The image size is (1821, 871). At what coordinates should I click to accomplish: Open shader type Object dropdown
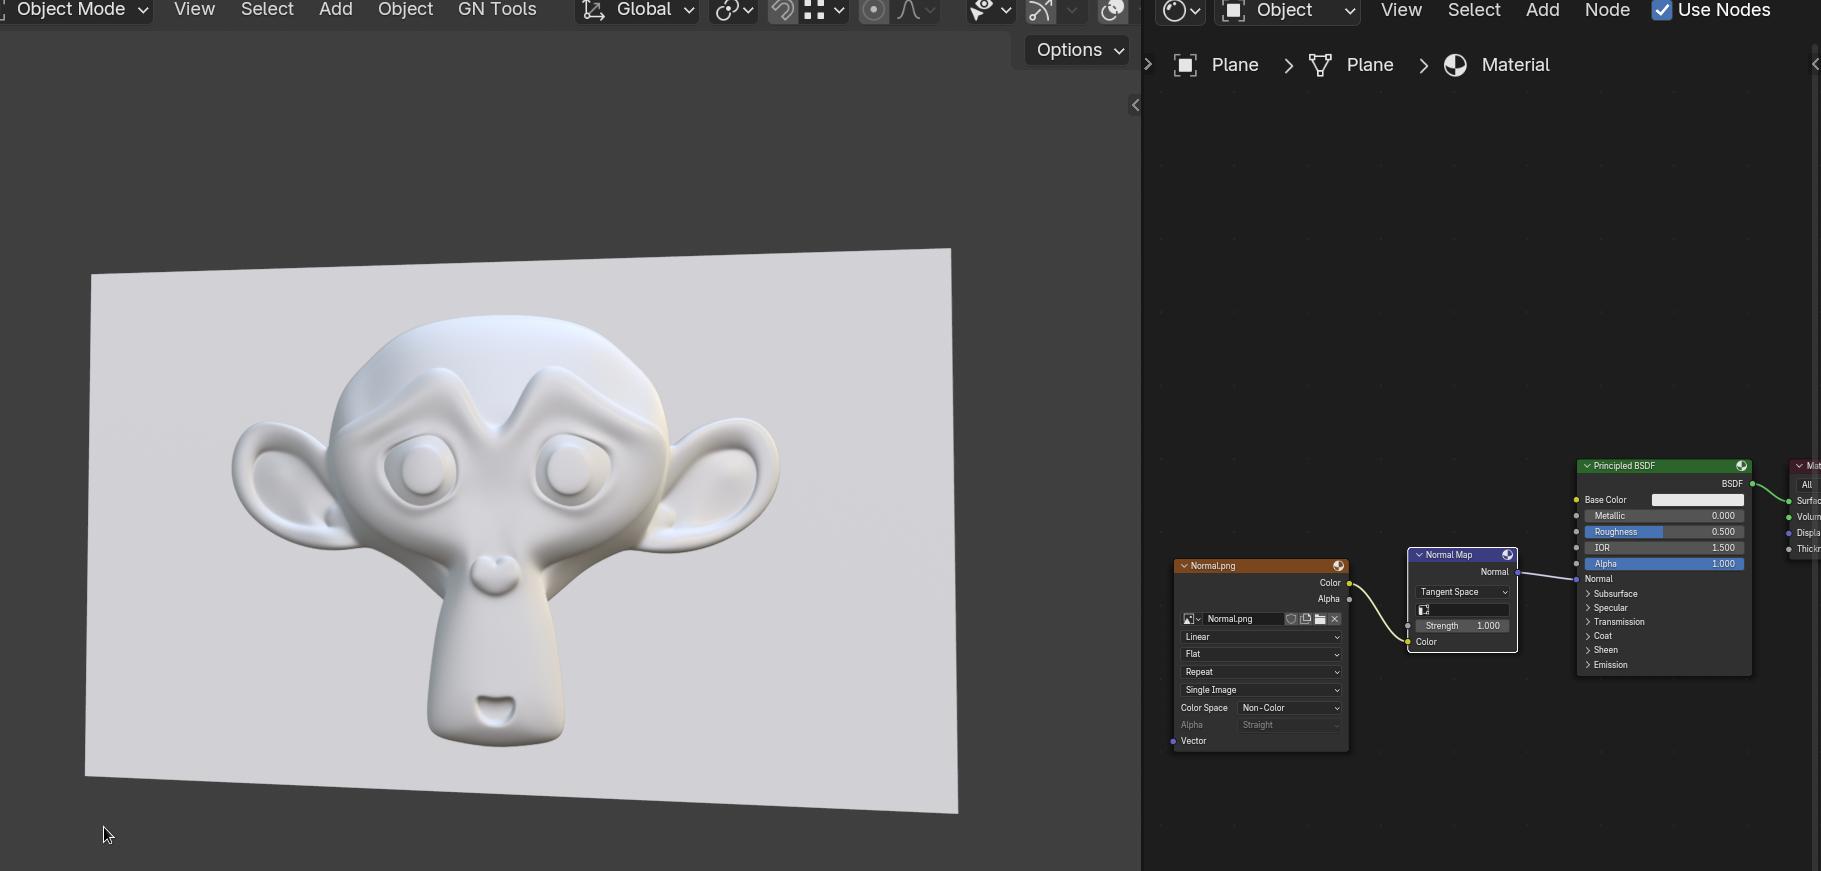pyautogui.click(x=1288, y=11)
